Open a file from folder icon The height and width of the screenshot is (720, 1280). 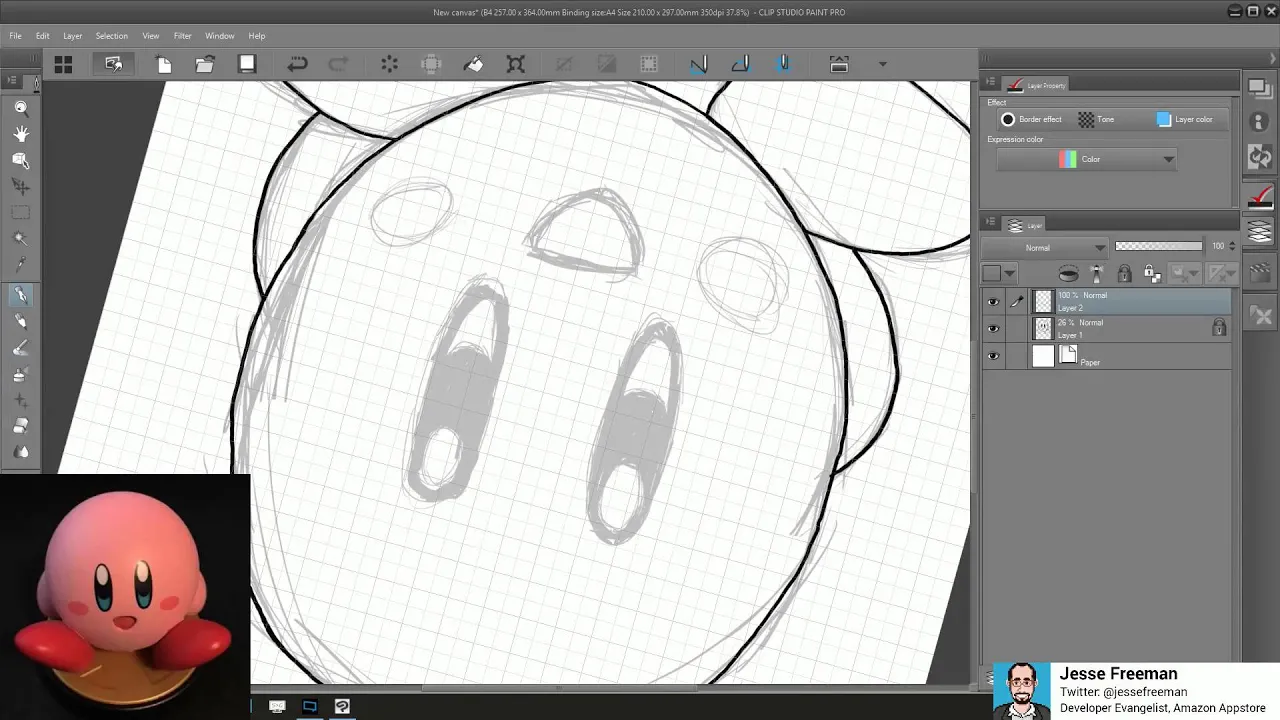pyautogui.click(x=205, y=65)
